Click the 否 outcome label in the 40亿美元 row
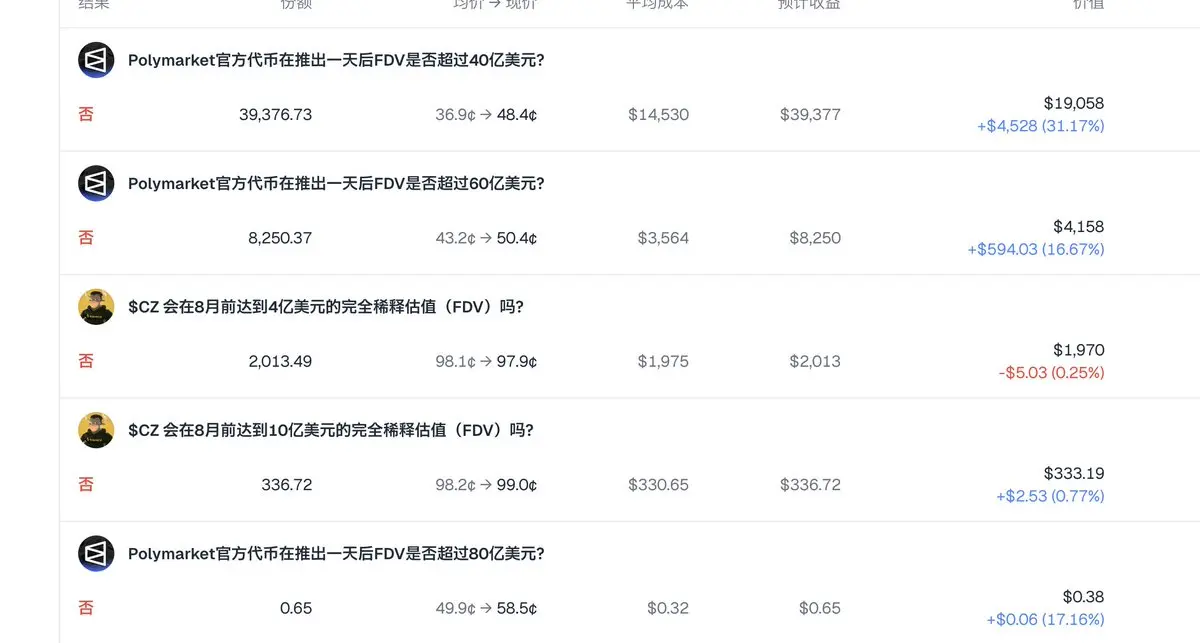 pyautogui.click(x=86, y=114)
